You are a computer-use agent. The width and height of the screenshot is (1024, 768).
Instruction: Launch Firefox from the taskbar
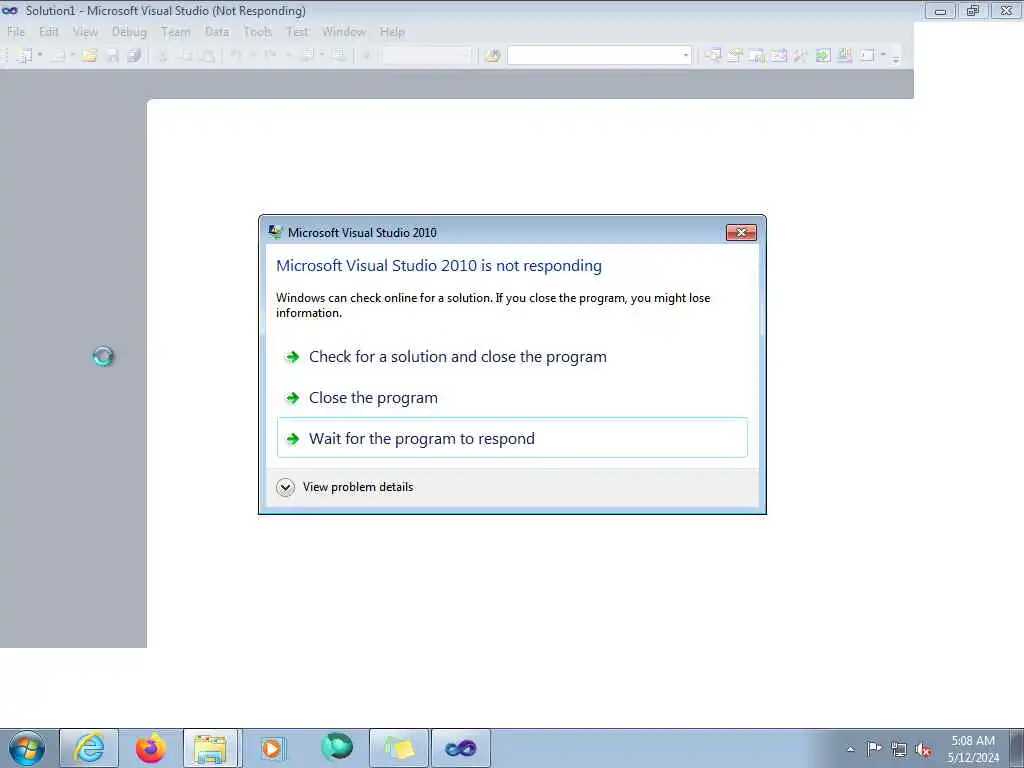coord(151,748)
